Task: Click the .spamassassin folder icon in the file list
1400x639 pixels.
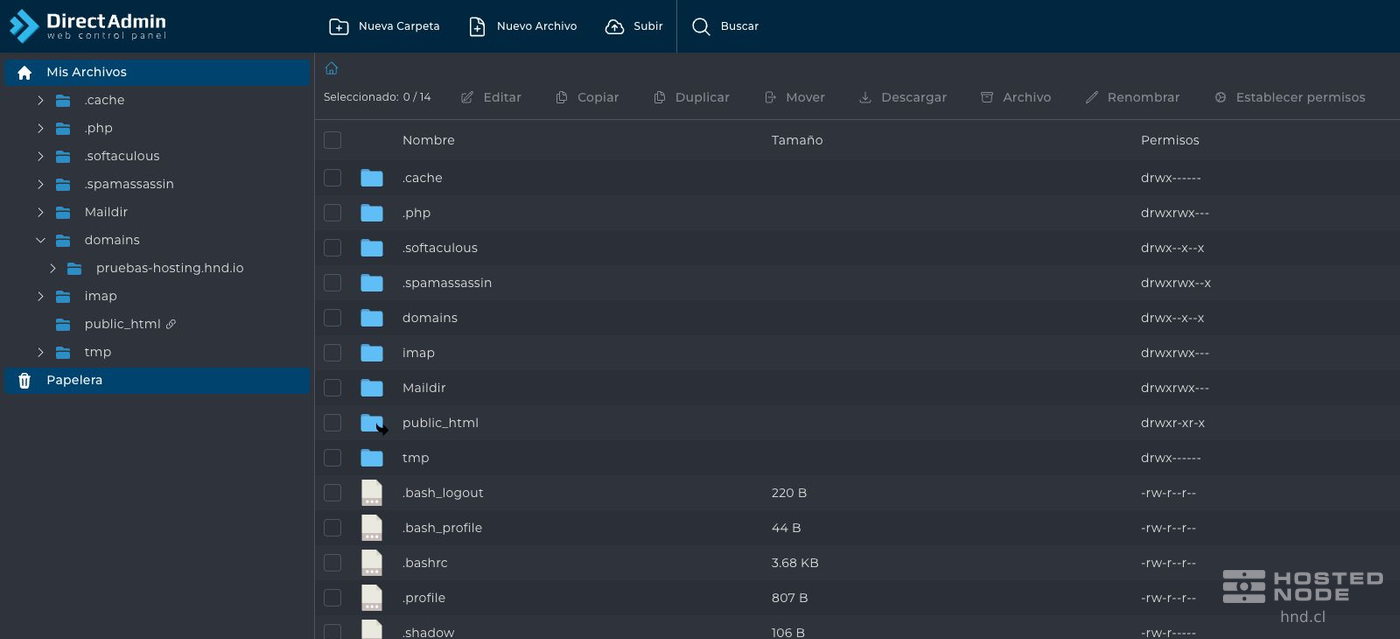Action: tap(372, 283)
